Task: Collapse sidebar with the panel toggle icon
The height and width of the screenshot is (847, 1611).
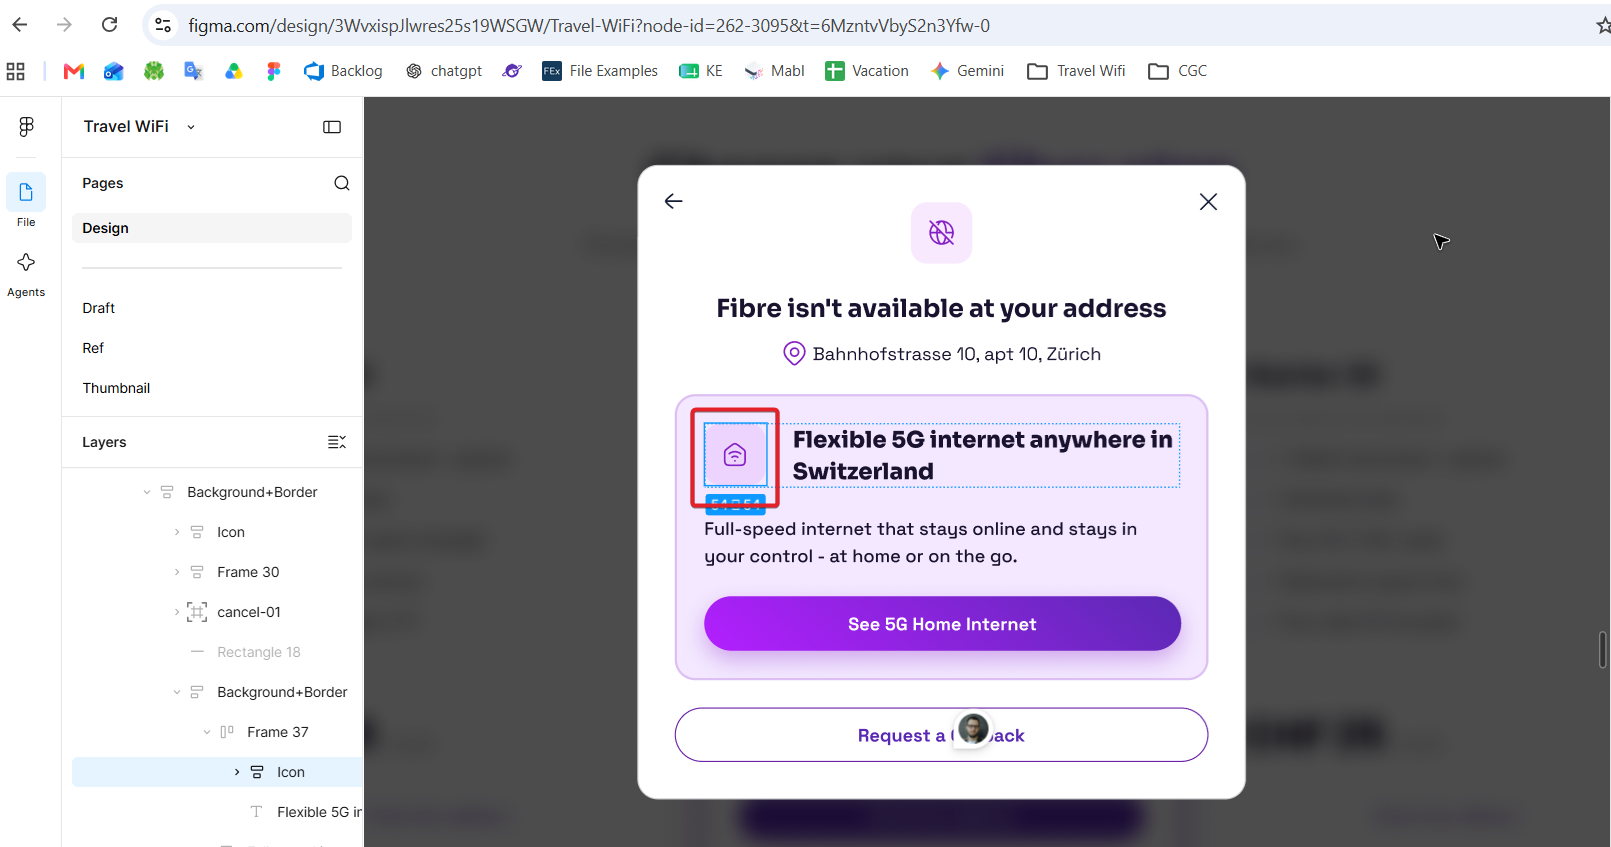Action: [332, 127]
